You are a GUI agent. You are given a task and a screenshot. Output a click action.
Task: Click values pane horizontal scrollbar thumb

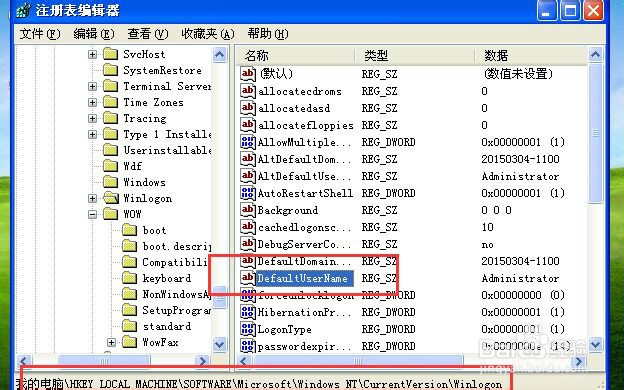357,361
